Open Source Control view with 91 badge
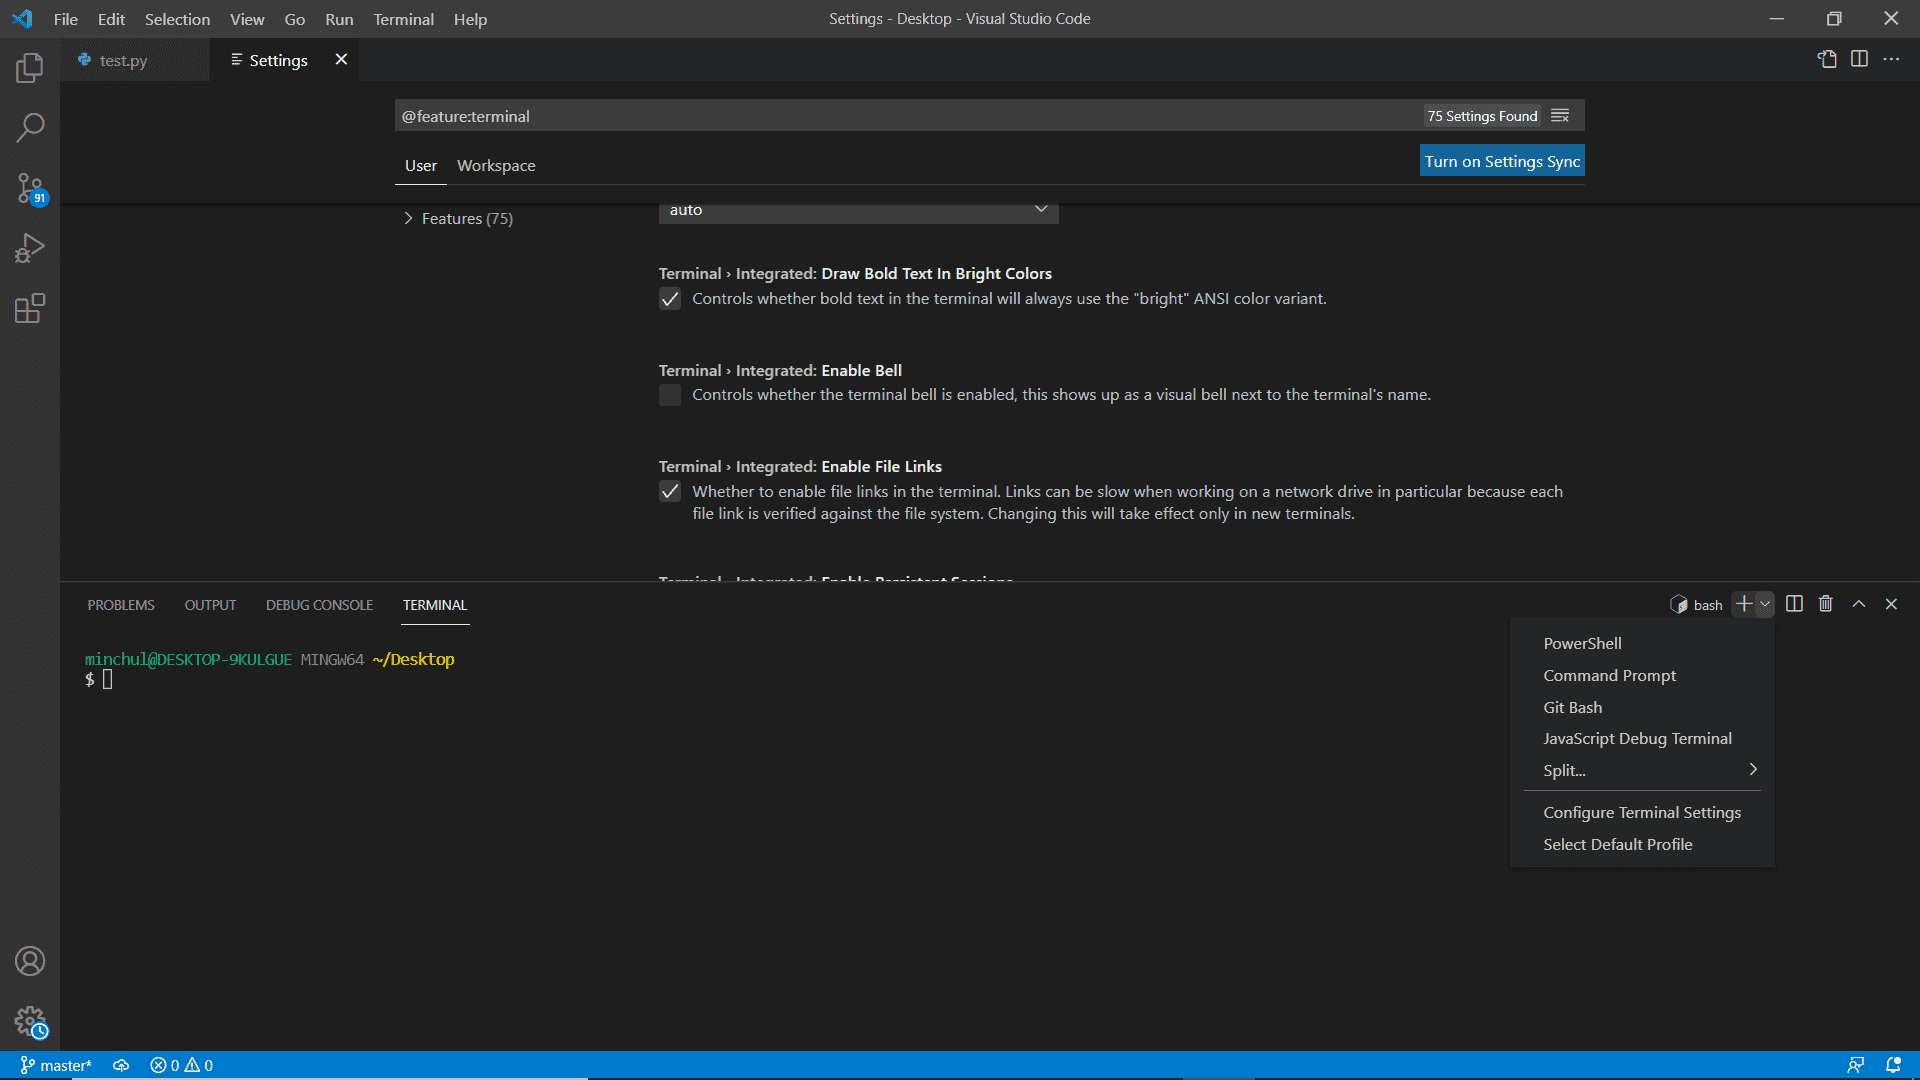1920x1080 pixels. (x=30, y=188)
